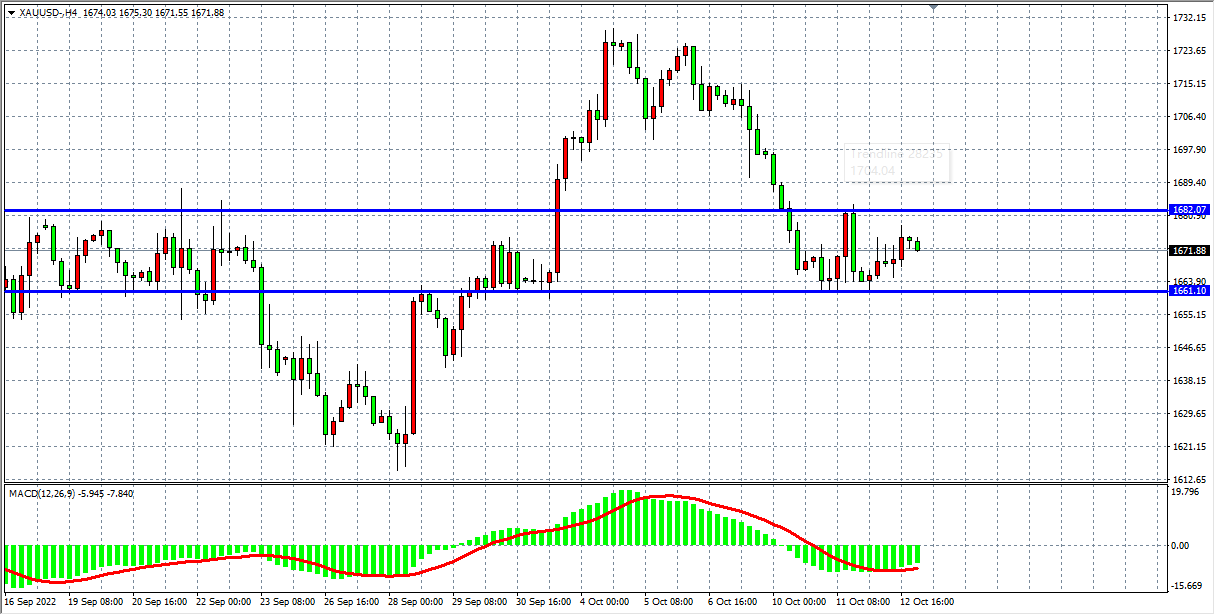Click the 10 Oct 00:00 time label
Screen dimensions: 1215x615
[x=797, y=603]
